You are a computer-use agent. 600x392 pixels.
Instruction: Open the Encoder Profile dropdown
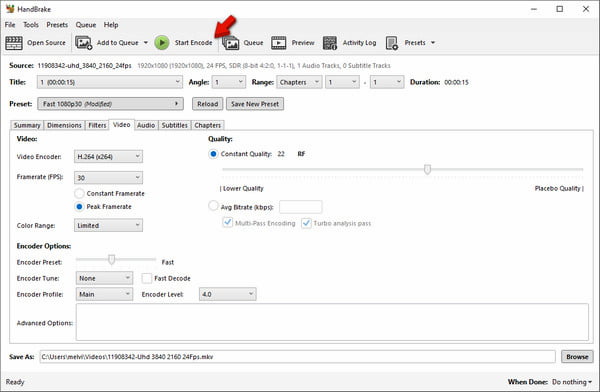tap(104, 294)
